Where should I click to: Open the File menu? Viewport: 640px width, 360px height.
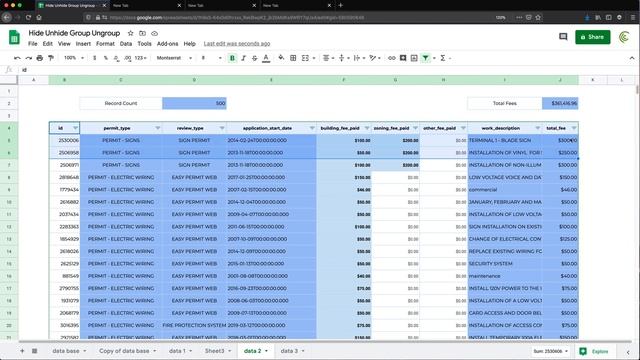coord(33,44)
